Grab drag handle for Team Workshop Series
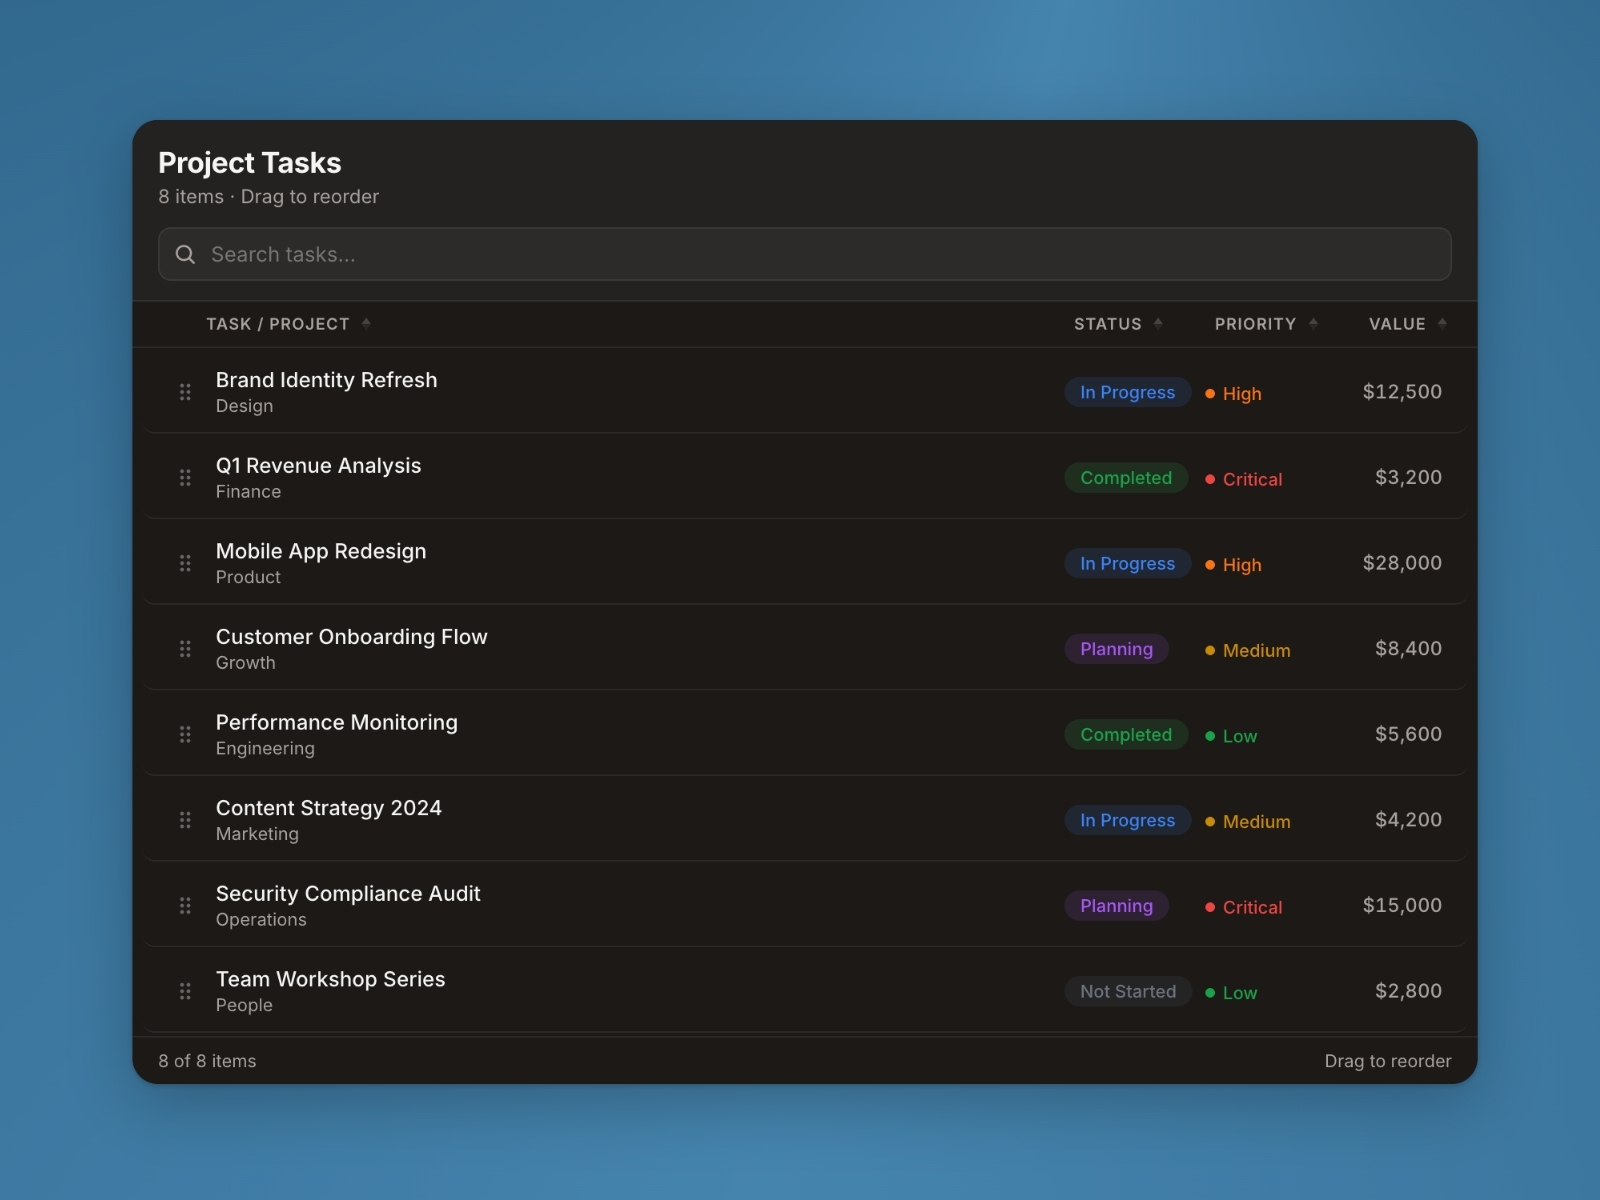The width and height of the screenshot is (1600, 1200). 185,991
